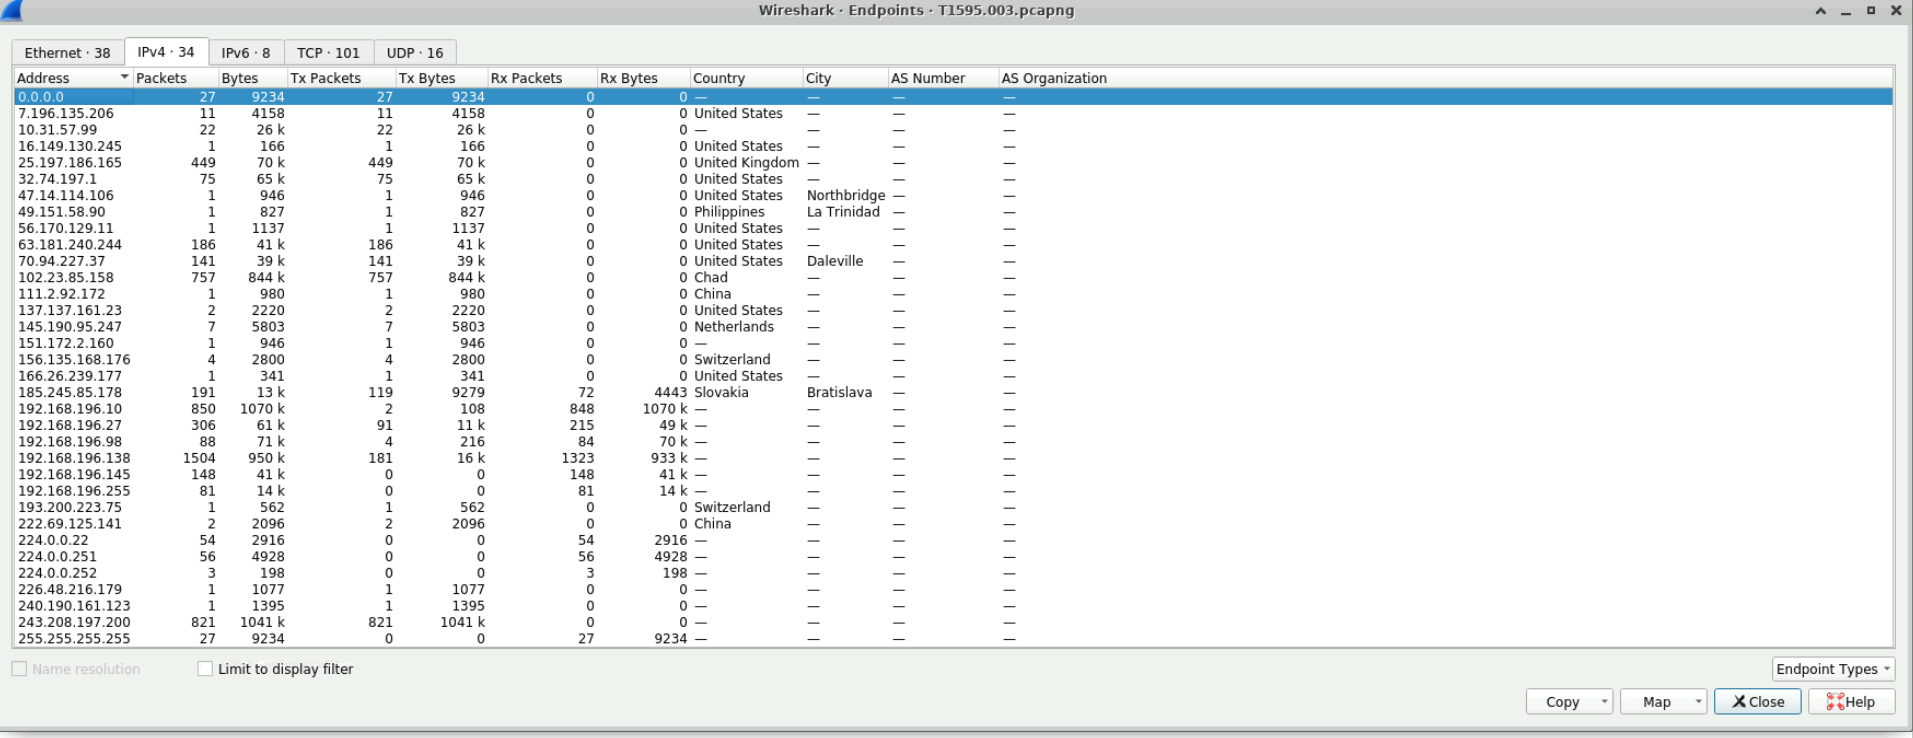Sort by the City column header
The width and height of the screenshot is (1913, 738).
click(x=845, y=78)
